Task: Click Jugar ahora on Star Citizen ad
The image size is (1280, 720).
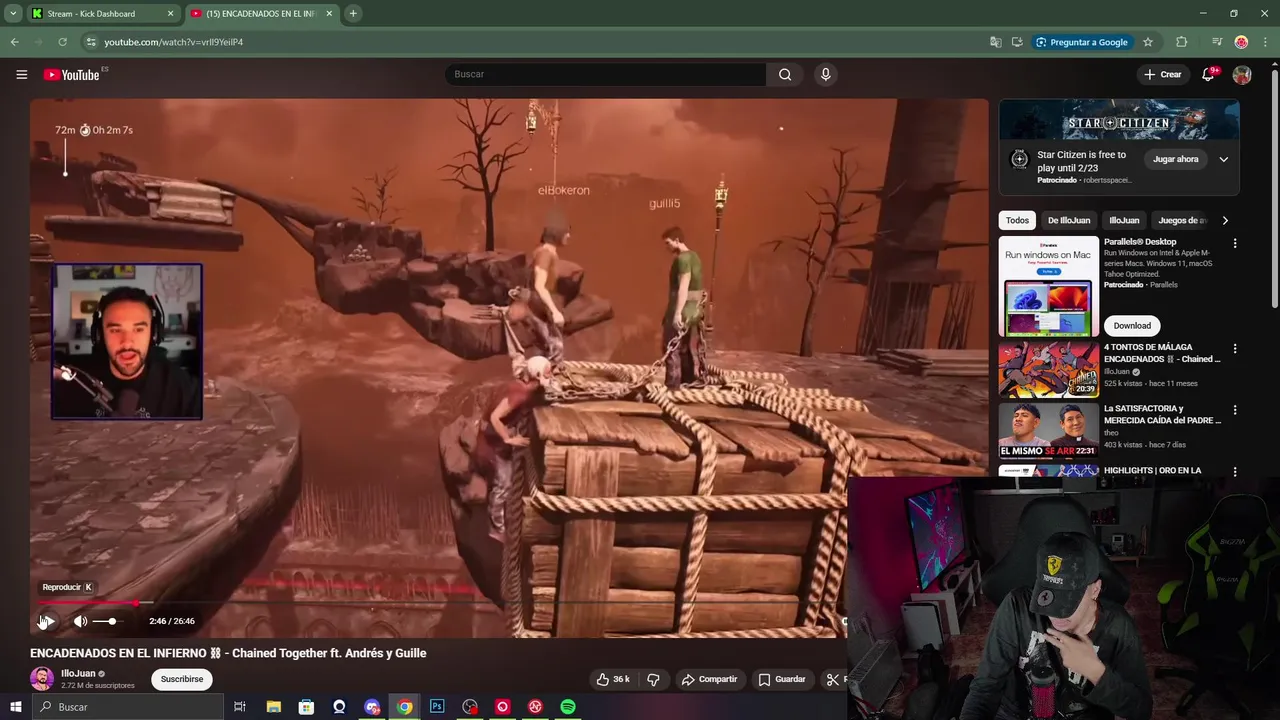Action: pyautogui.click(x=1175, y=159)
